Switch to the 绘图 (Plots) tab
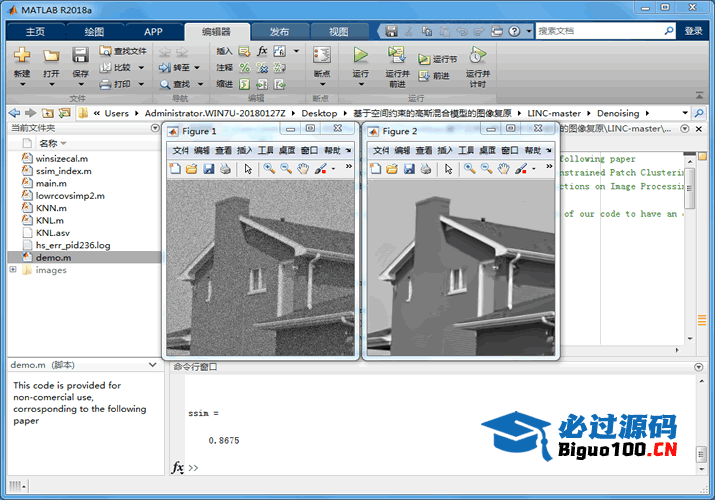The image size is (715, 500). pyautogui.click(x=94, y=31)
